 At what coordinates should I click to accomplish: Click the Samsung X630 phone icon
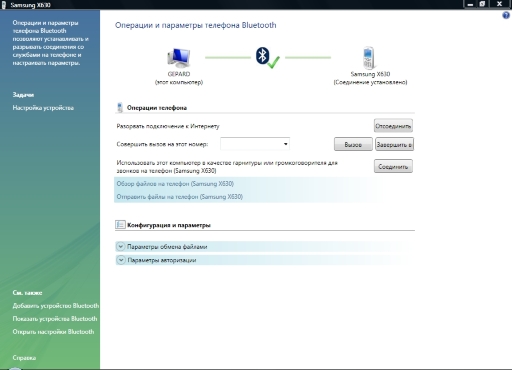click(x=369, y=57)
